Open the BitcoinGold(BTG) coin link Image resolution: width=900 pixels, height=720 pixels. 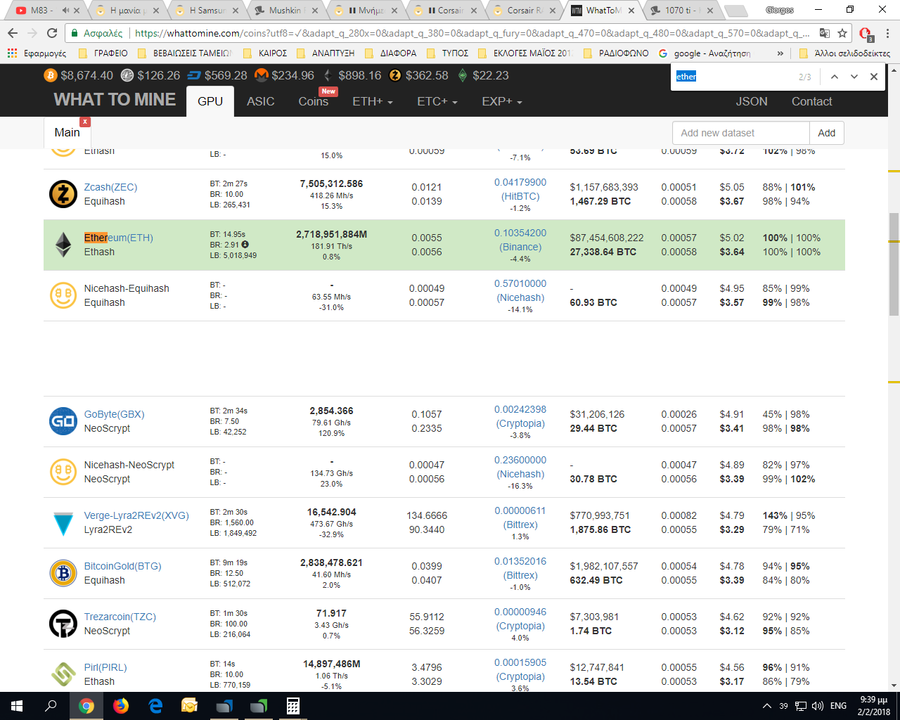click(x=123, y=566)
